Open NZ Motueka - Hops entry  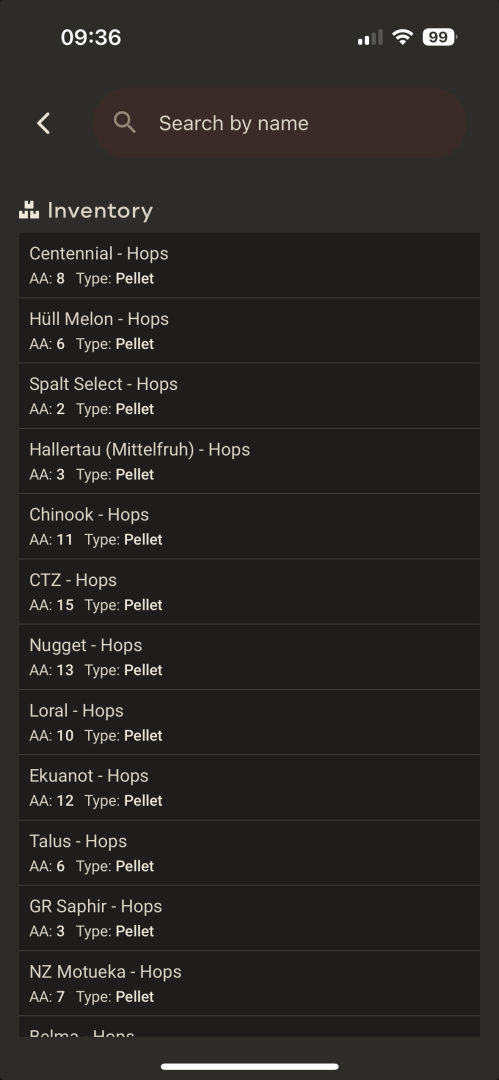pyautogui.click(x=250, y=984)
